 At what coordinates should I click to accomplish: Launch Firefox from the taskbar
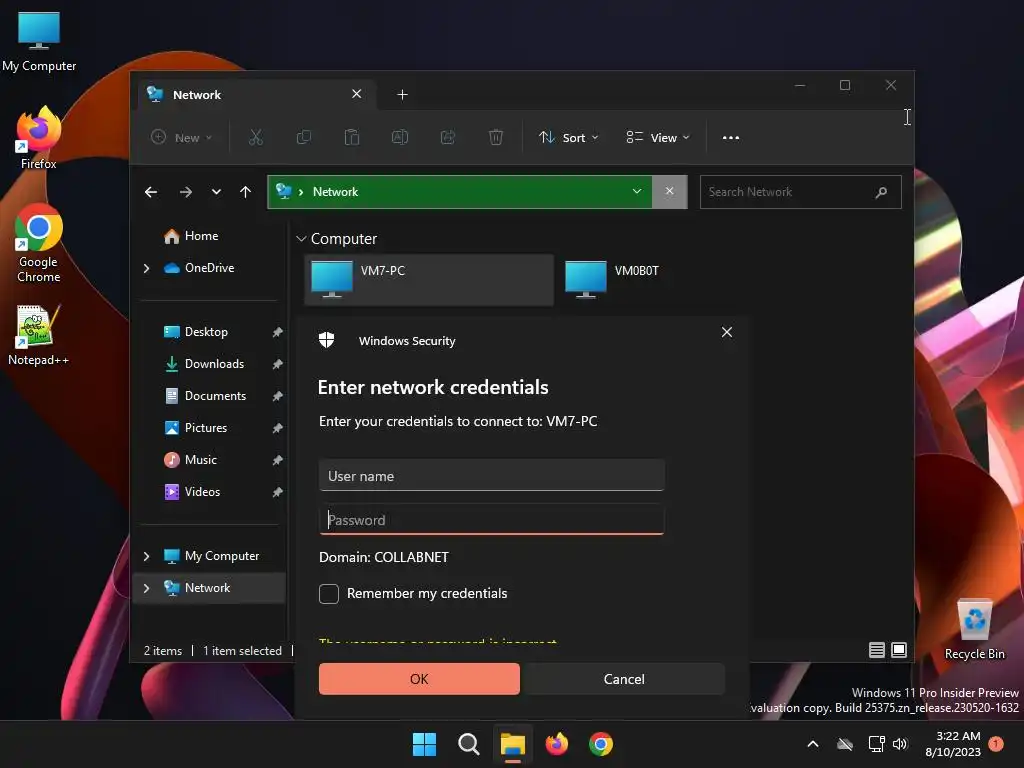[556, 744]
